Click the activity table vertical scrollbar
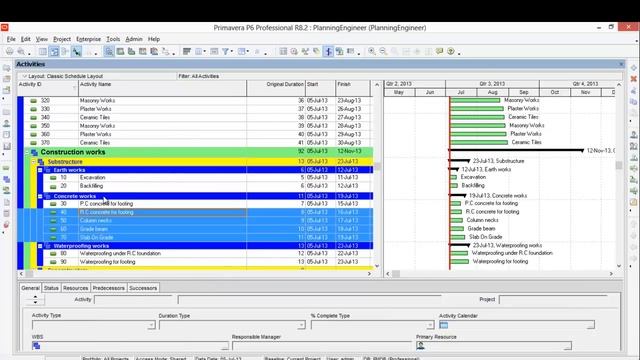Image resolution: width=640 pixels, height=360 pixels. pyautogui.click(x=377, y=175)
